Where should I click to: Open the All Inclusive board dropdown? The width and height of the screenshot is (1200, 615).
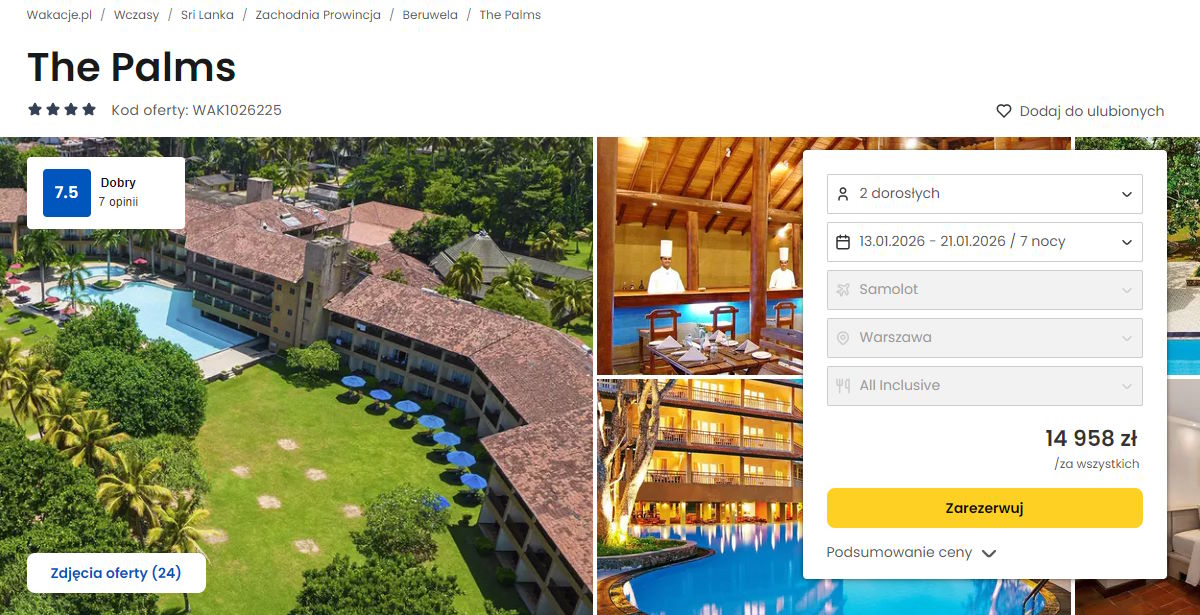pyautogui.click(x=985, y=385)
